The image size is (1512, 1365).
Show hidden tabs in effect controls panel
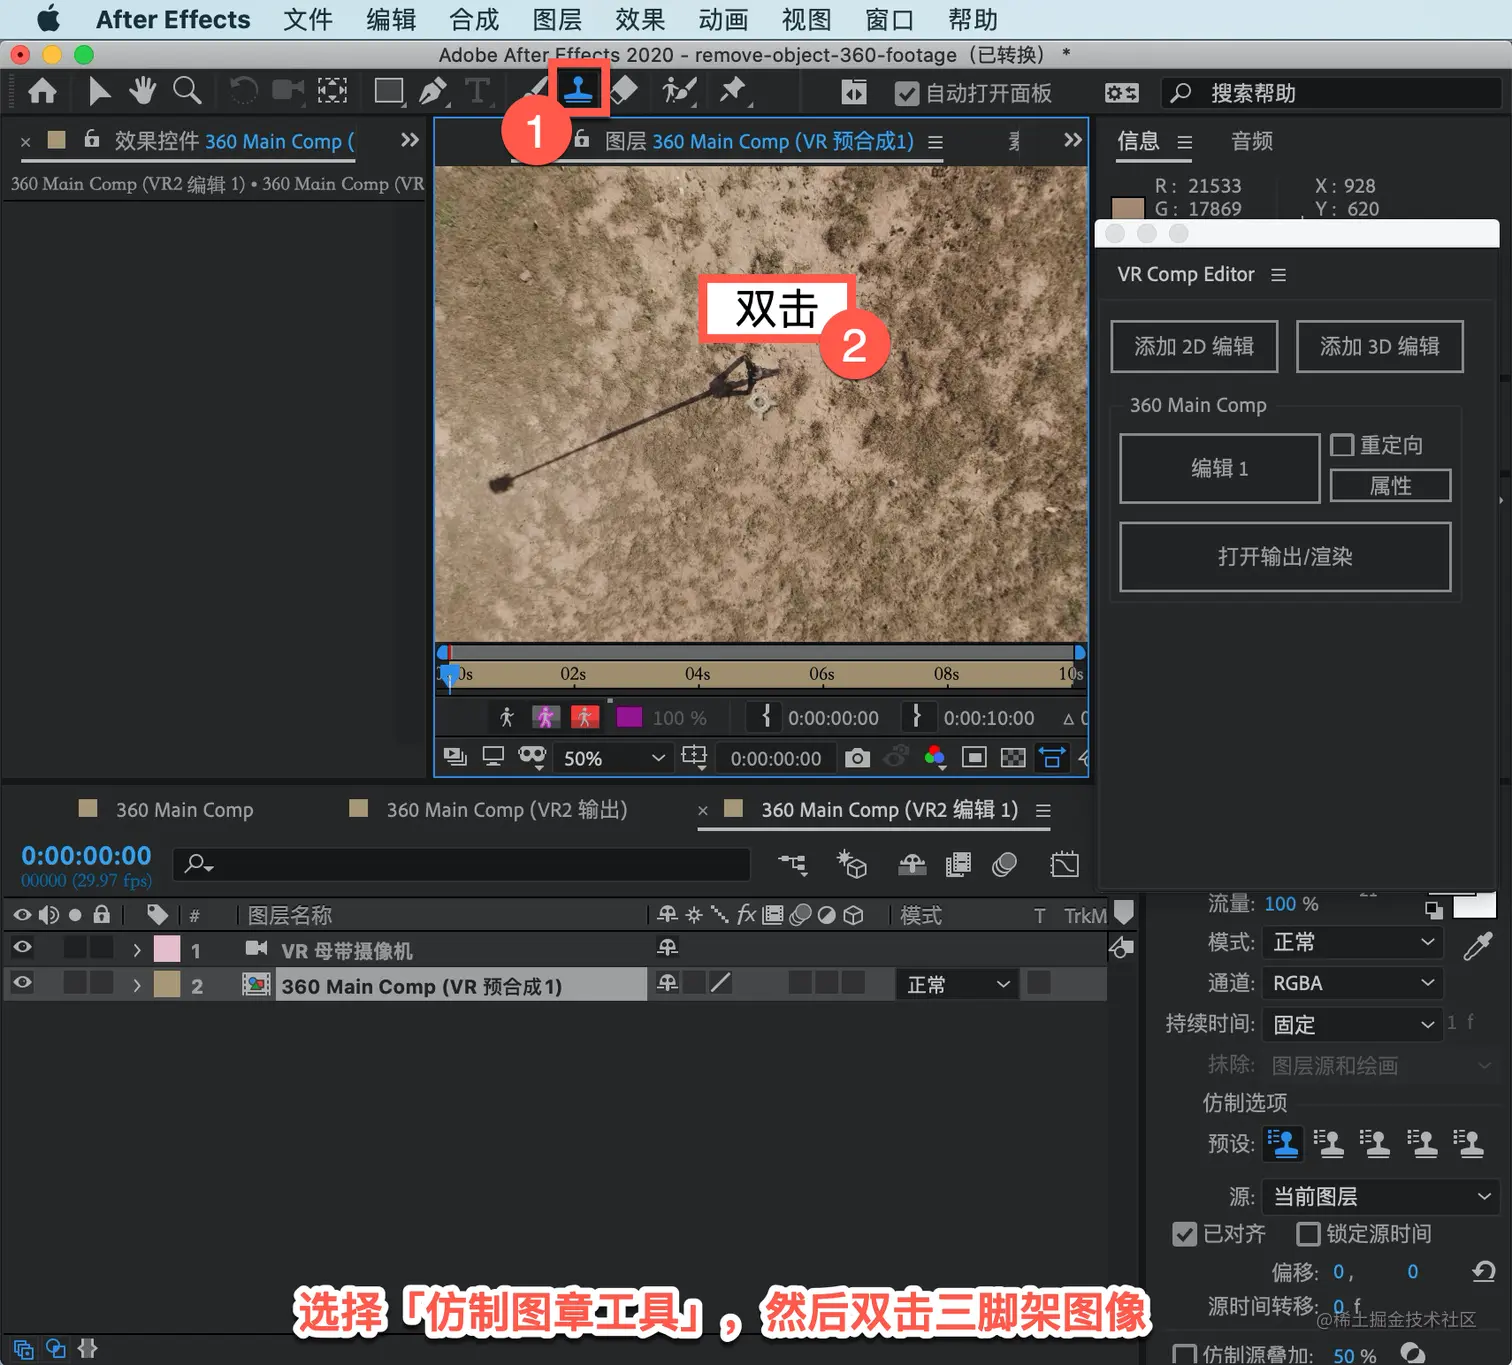pyautogui.click(x=409, y=140)
